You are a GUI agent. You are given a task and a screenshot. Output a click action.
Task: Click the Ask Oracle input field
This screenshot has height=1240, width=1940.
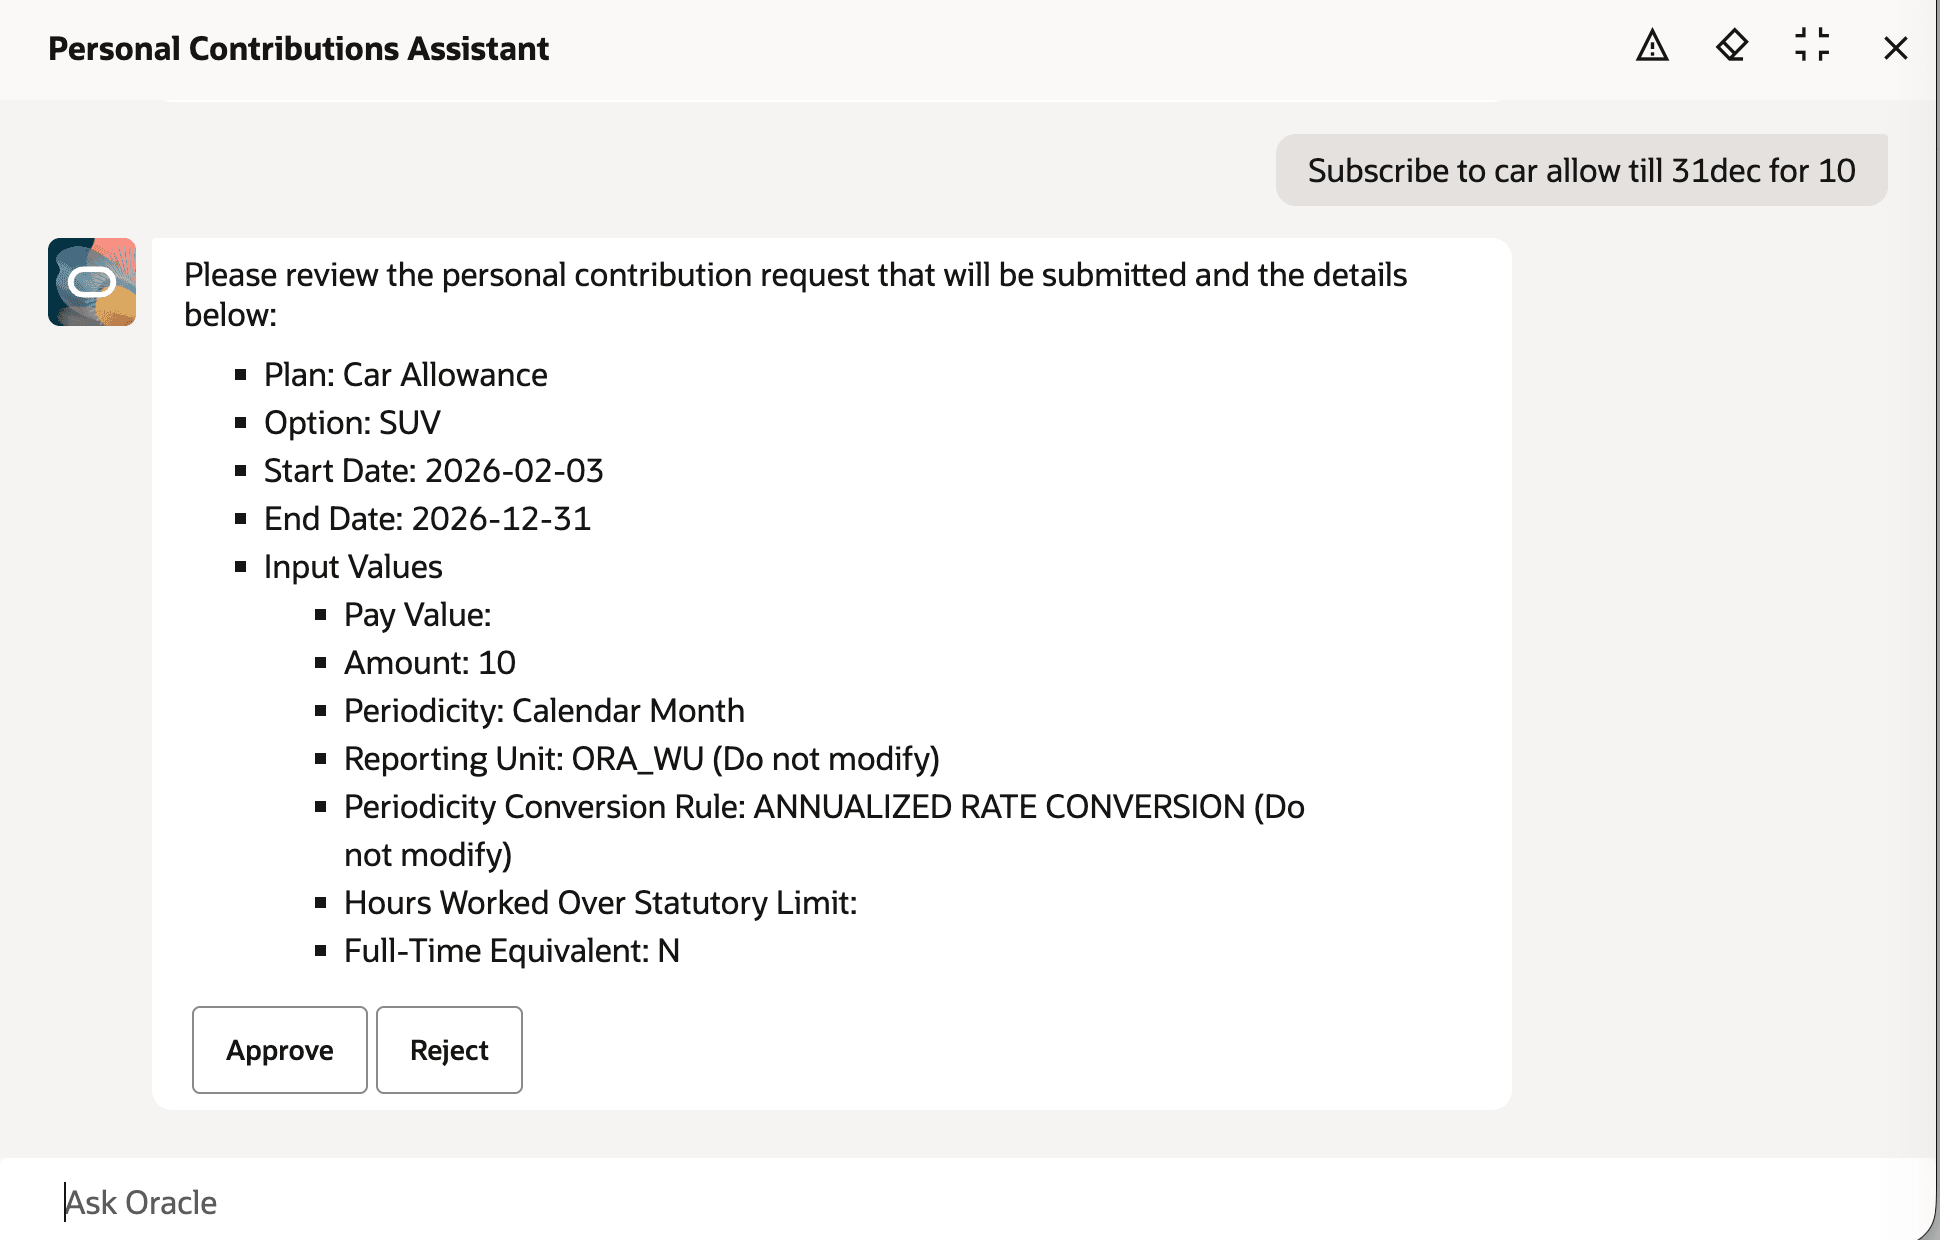400,1202
